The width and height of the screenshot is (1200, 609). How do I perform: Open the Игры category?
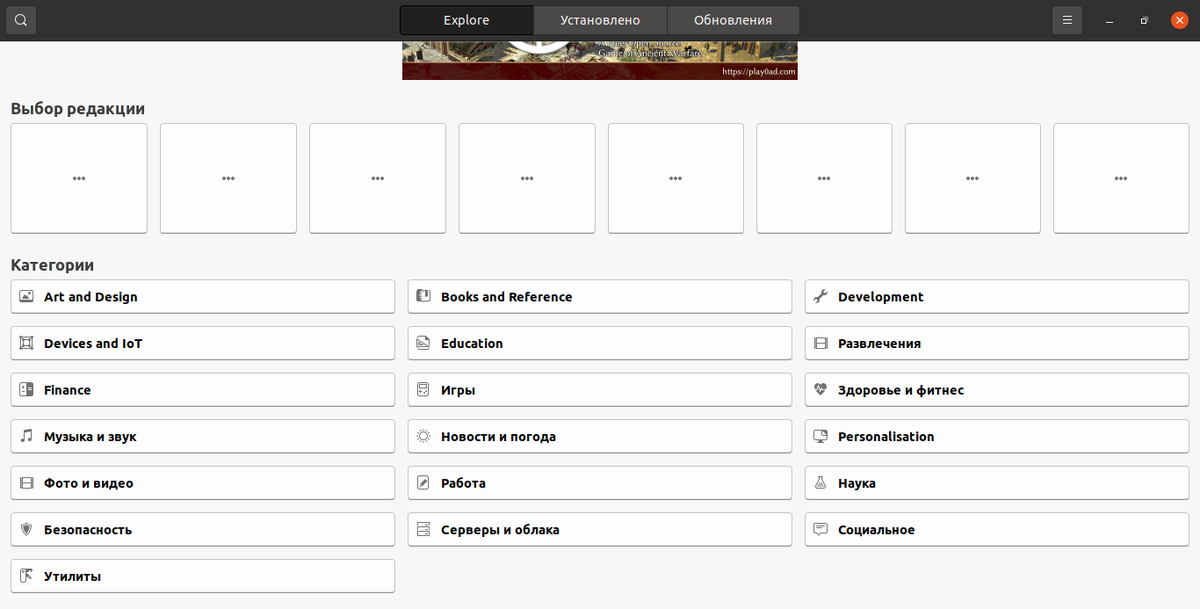pyautogui.click(x=600, y=390)
